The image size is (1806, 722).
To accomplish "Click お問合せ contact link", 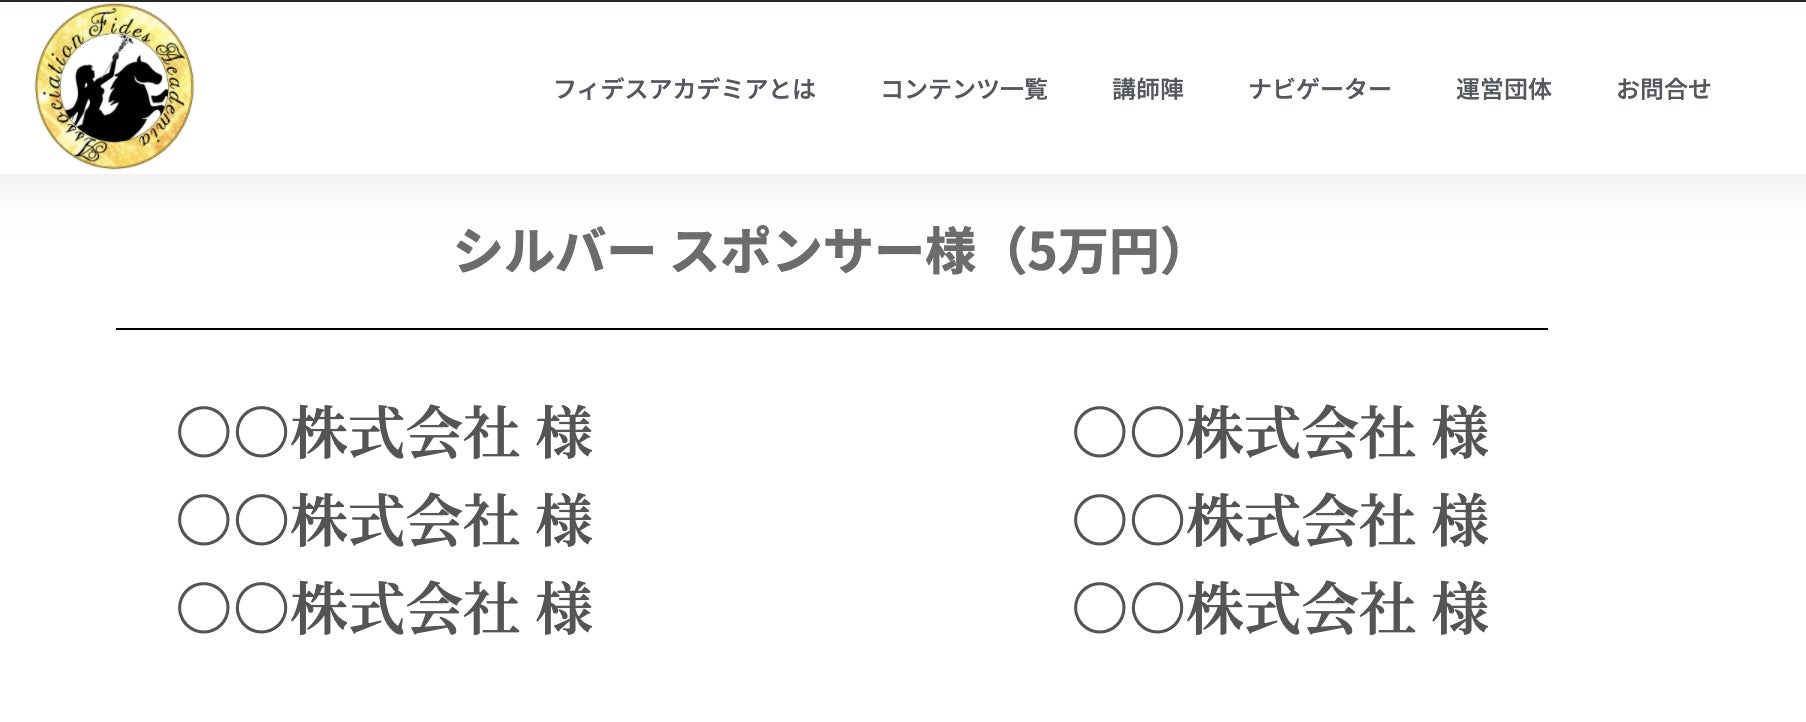I will point(1663,89).
